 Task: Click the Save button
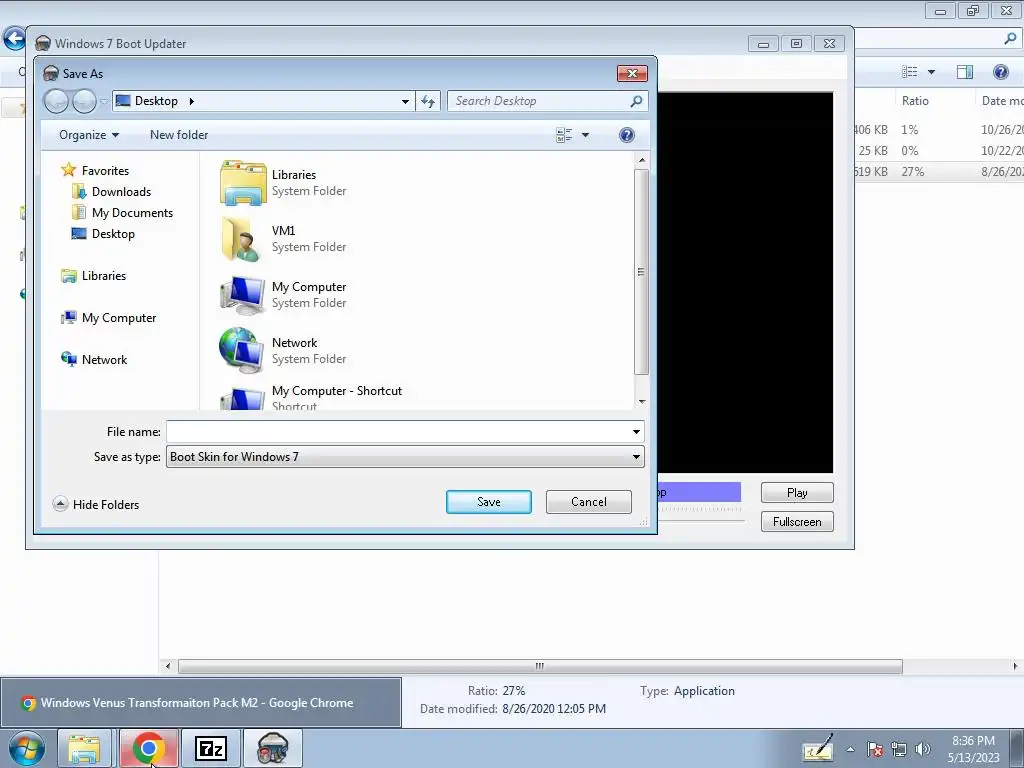click(x=488, y=502)
